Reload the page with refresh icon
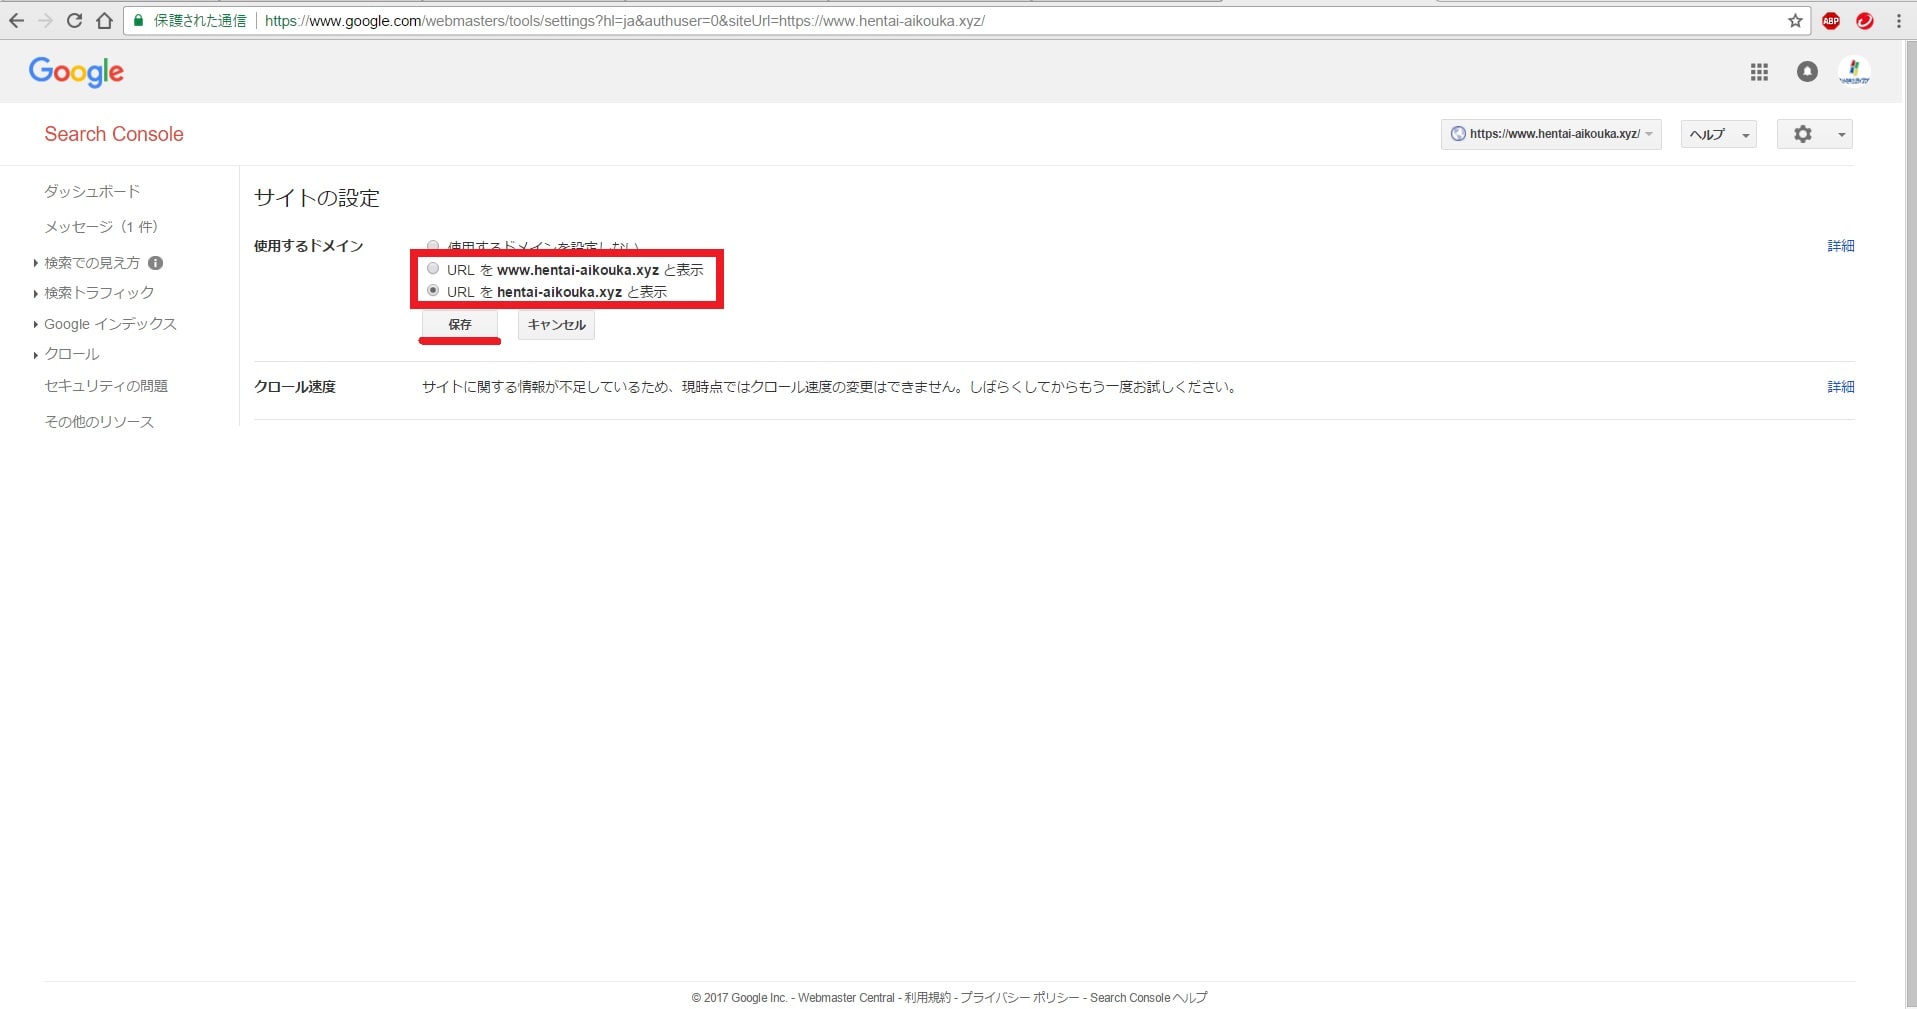1917x1009 pixels. pos(74,20)
